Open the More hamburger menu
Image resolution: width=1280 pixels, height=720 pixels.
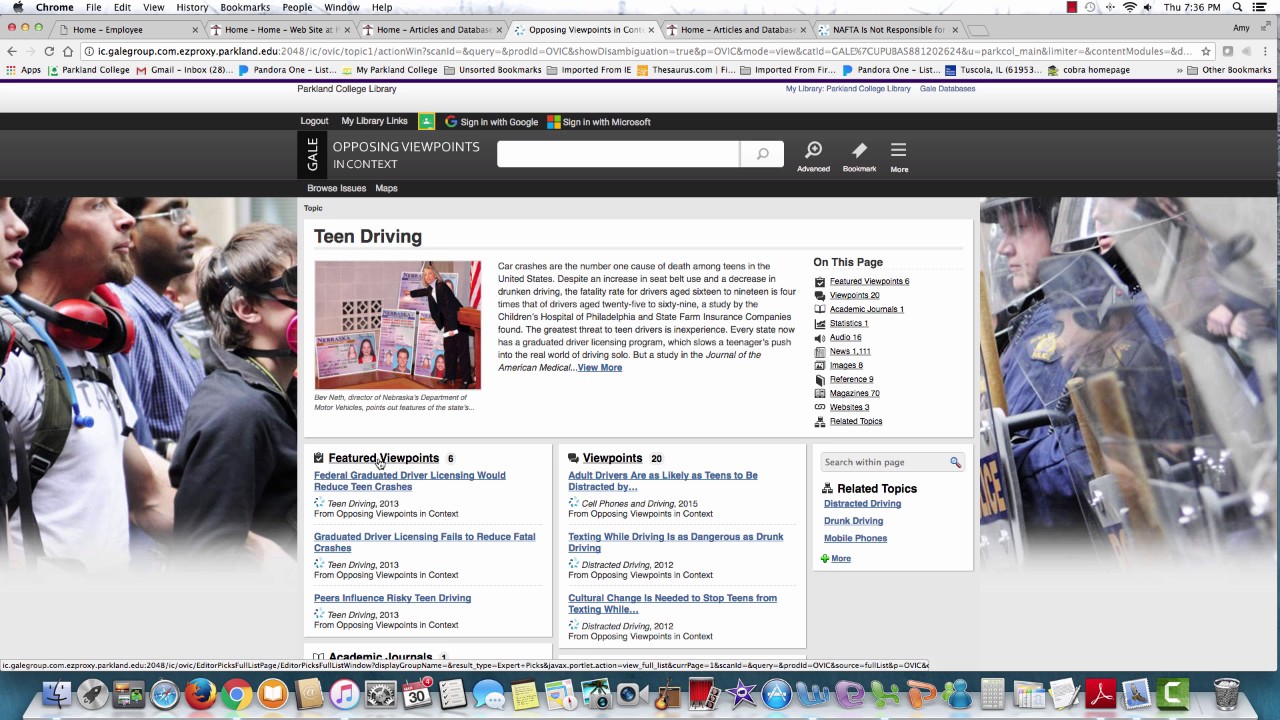tap(899, 150)
